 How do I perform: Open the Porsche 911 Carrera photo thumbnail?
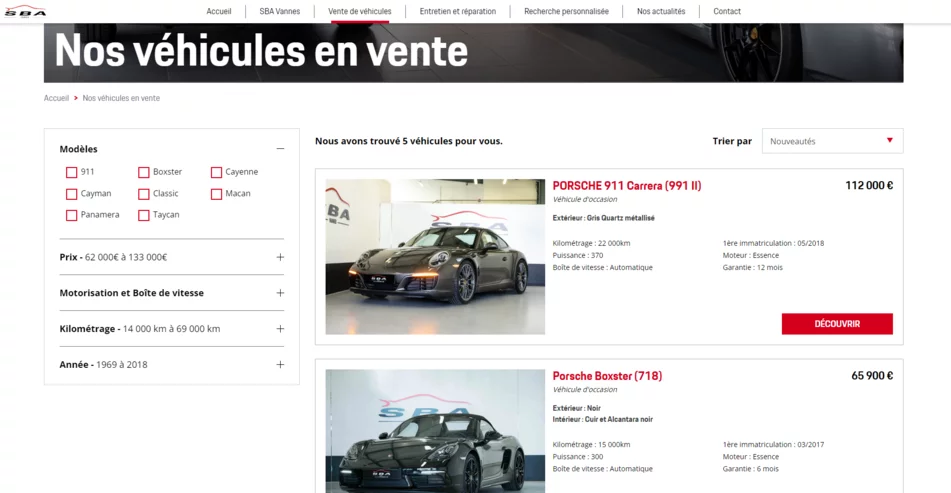click(435, 257)
